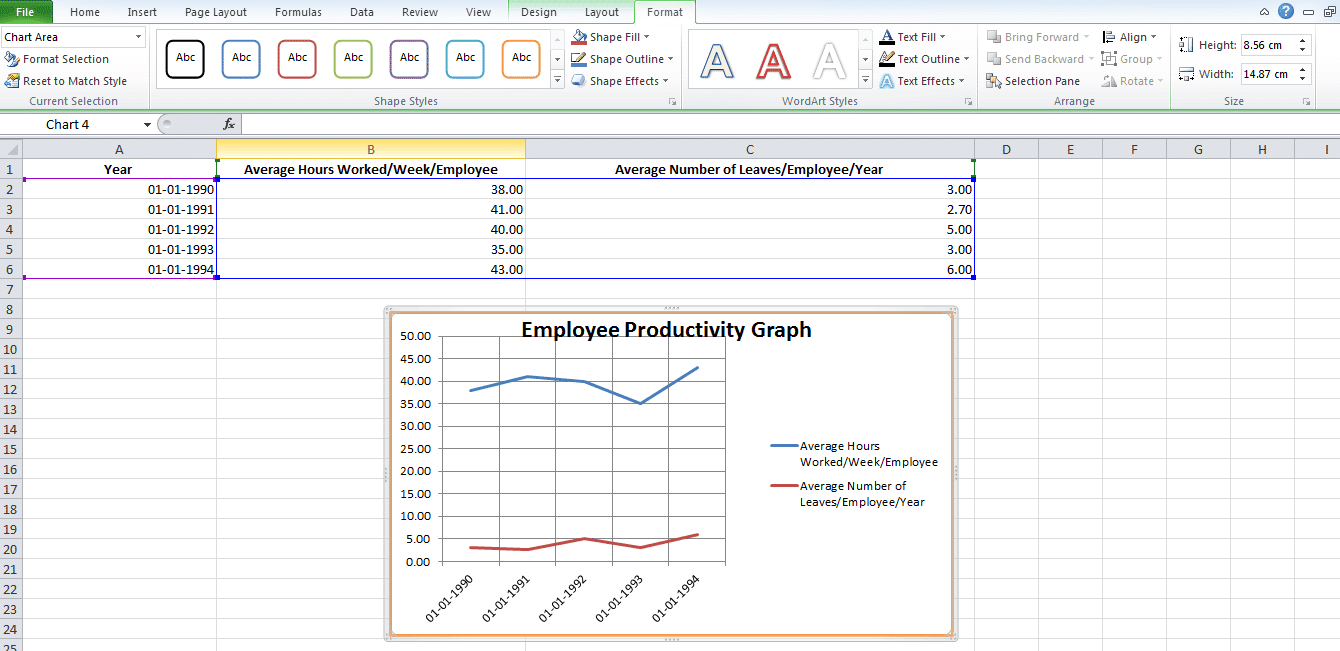The image size is (1340, 651).
Task: Open Excel Help question mark icon
Action: point(1285,11)
